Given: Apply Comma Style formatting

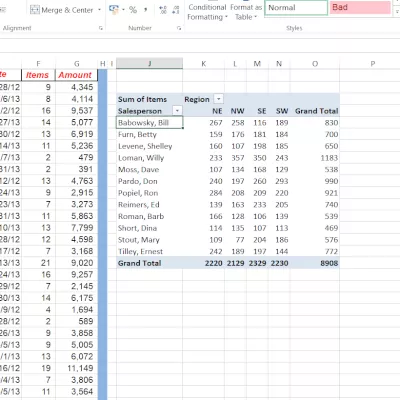Looking at the screenshot, I should click(x=146, y=10).
